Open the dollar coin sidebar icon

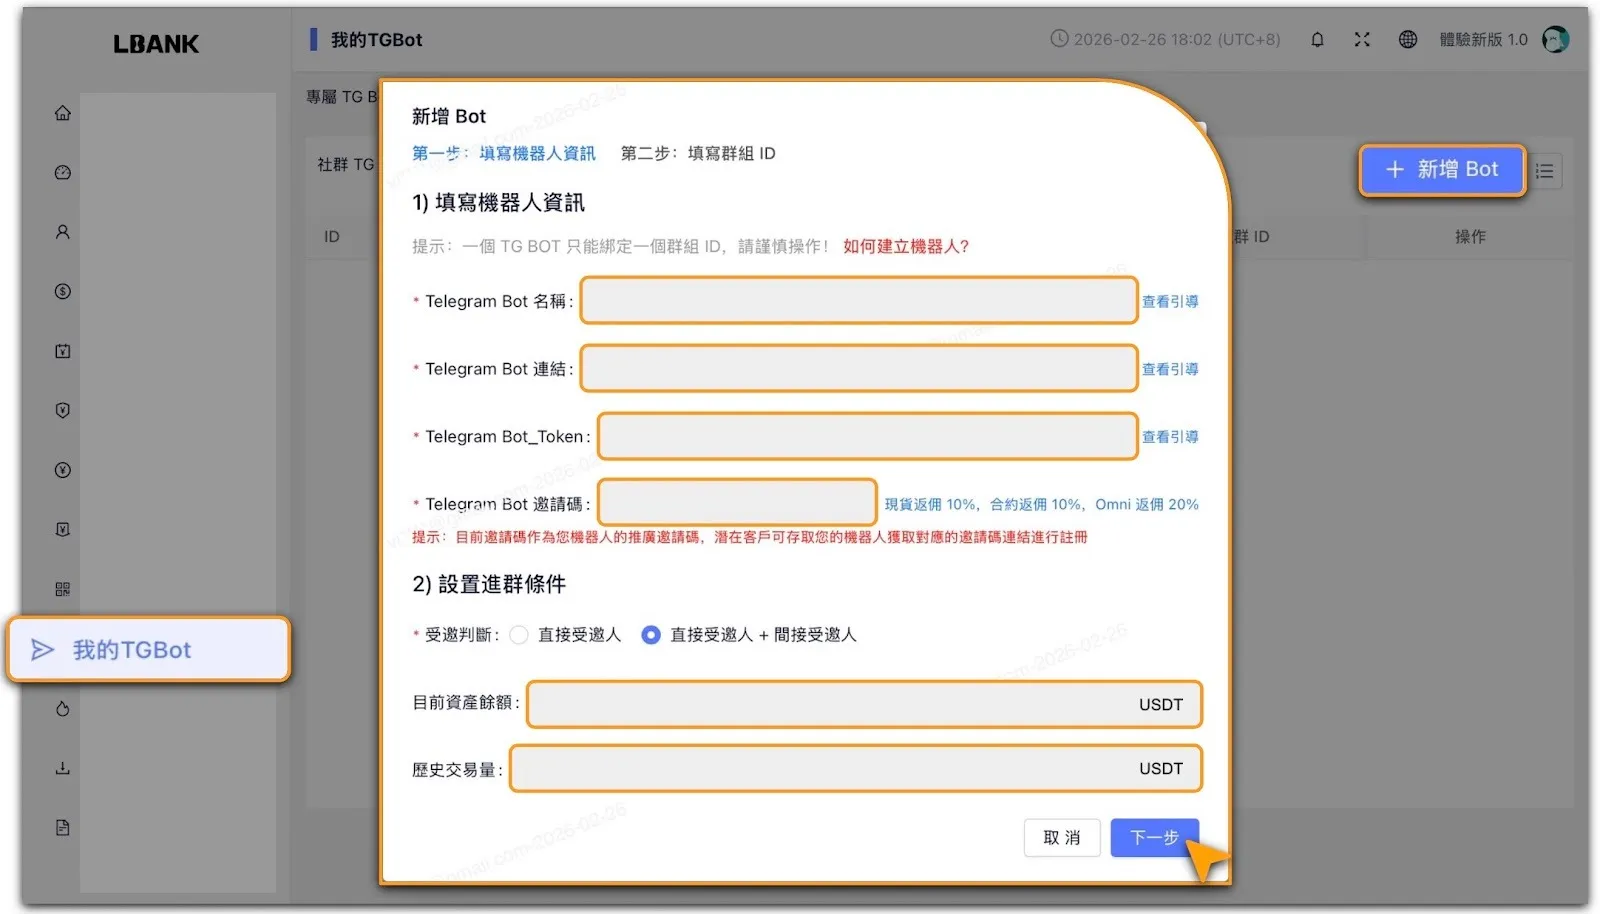click(x=63, y=292)
